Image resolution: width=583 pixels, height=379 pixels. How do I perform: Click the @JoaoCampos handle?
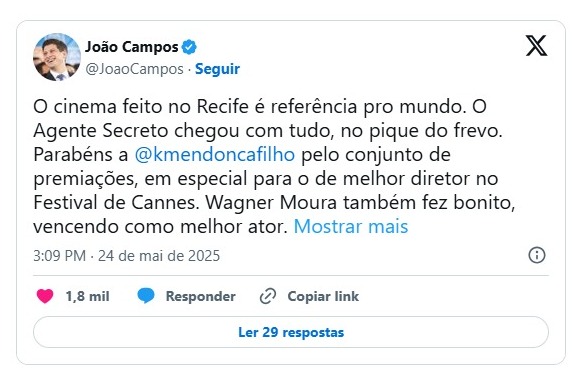click(135, 69)
